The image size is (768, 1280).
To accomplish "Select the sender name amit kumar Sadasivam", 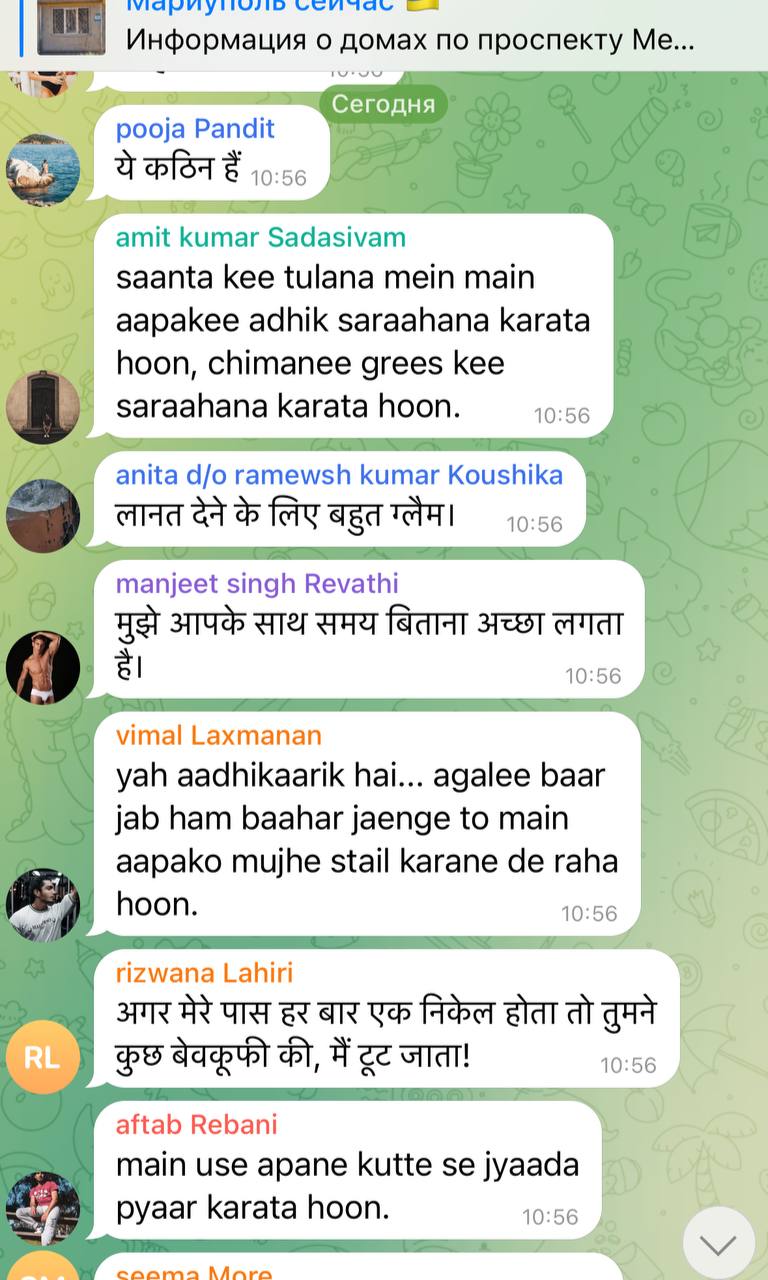I will (x=261, y=237).
